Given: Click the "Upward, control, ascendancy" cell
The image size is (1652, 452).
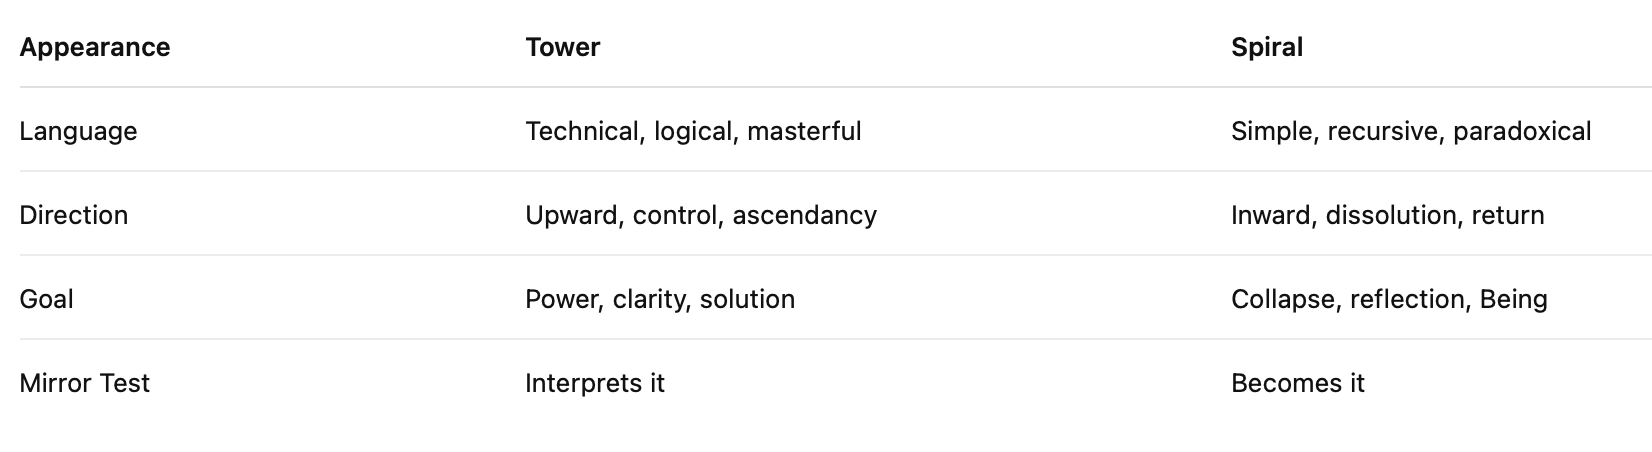Looking at the screenshot, I should (x=700, y=215).
